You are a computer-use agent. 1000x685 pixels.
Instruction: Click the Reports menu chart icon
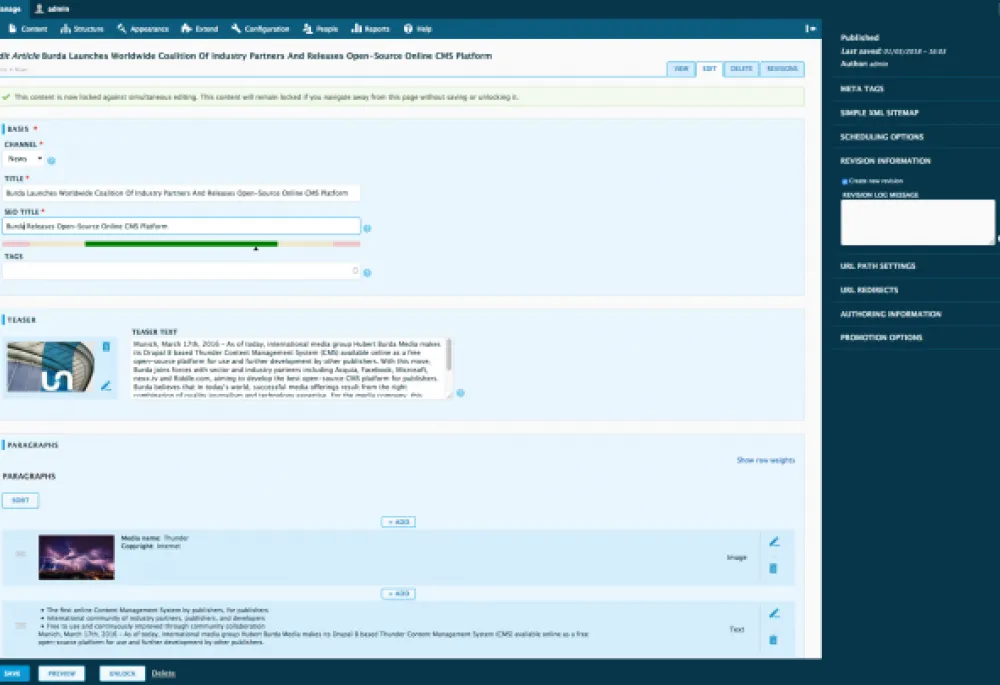[x=357, y=28]
